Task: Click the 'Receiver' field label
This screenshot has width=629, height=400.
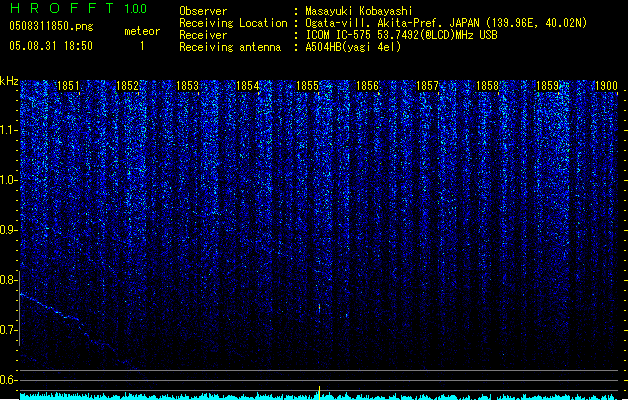Action: 203,35
